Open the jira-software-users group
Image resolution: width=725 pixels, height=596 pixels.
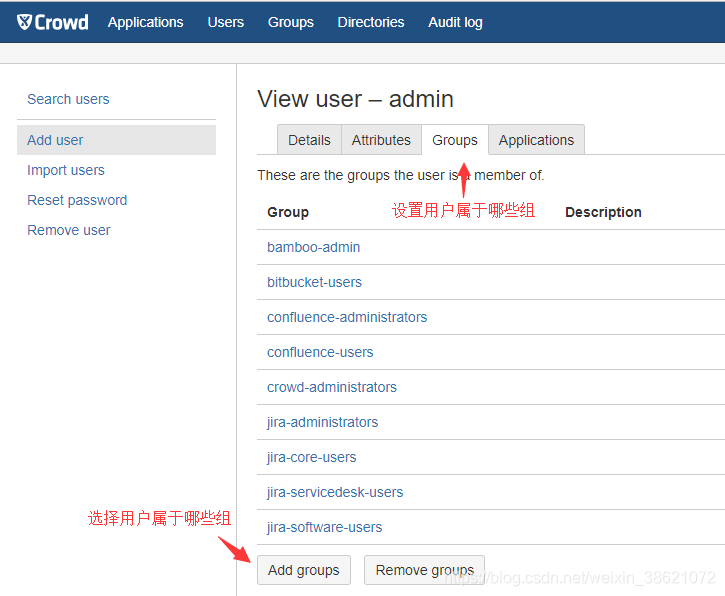click(x=325, y=527)
